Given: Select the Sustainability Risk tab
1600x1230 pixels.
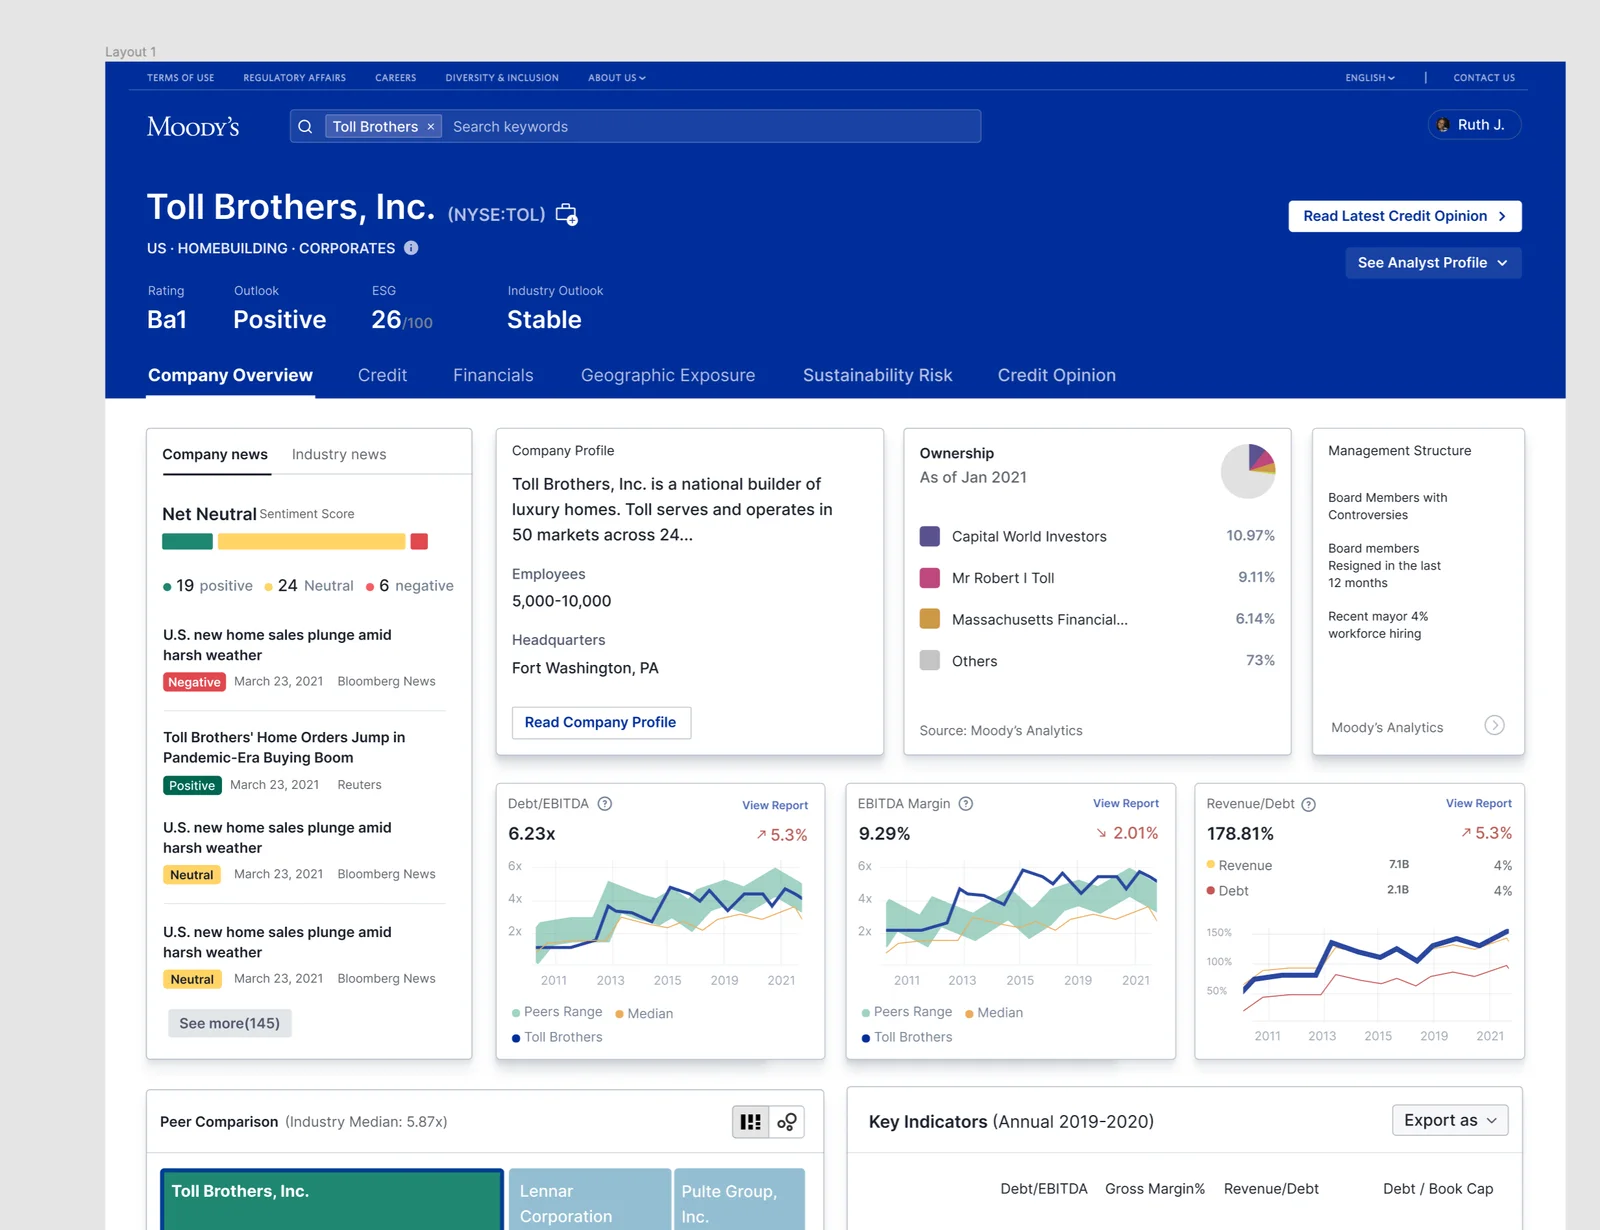Looking at the screenshot, I should point(877,375).
